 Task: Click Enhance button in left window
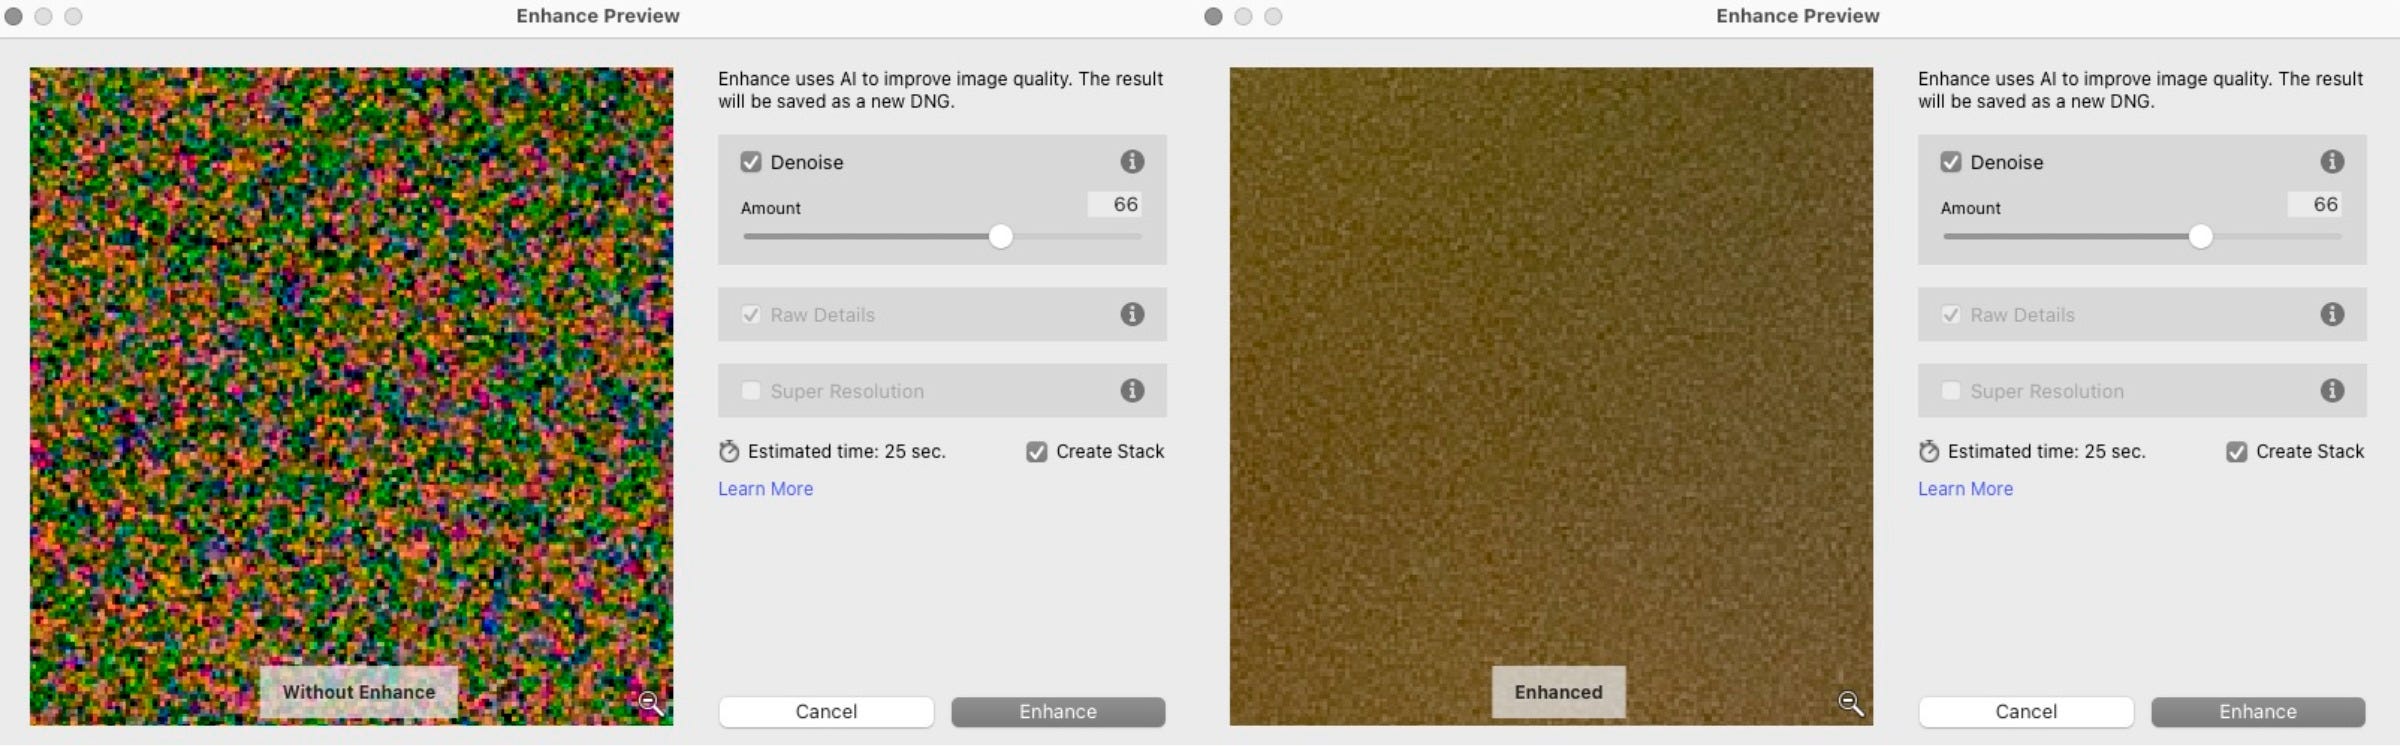coord(1058,712)
